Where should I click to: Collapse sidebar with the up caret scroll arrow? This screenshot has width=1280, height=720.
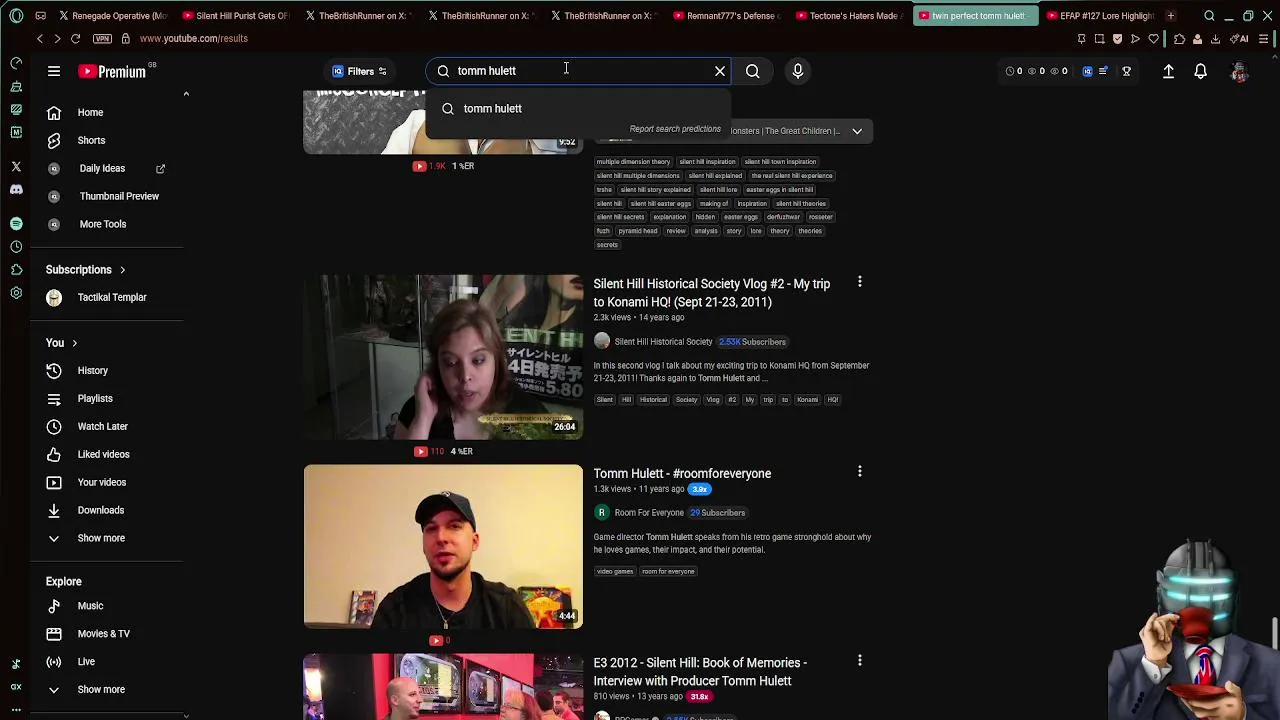(186, 94)
